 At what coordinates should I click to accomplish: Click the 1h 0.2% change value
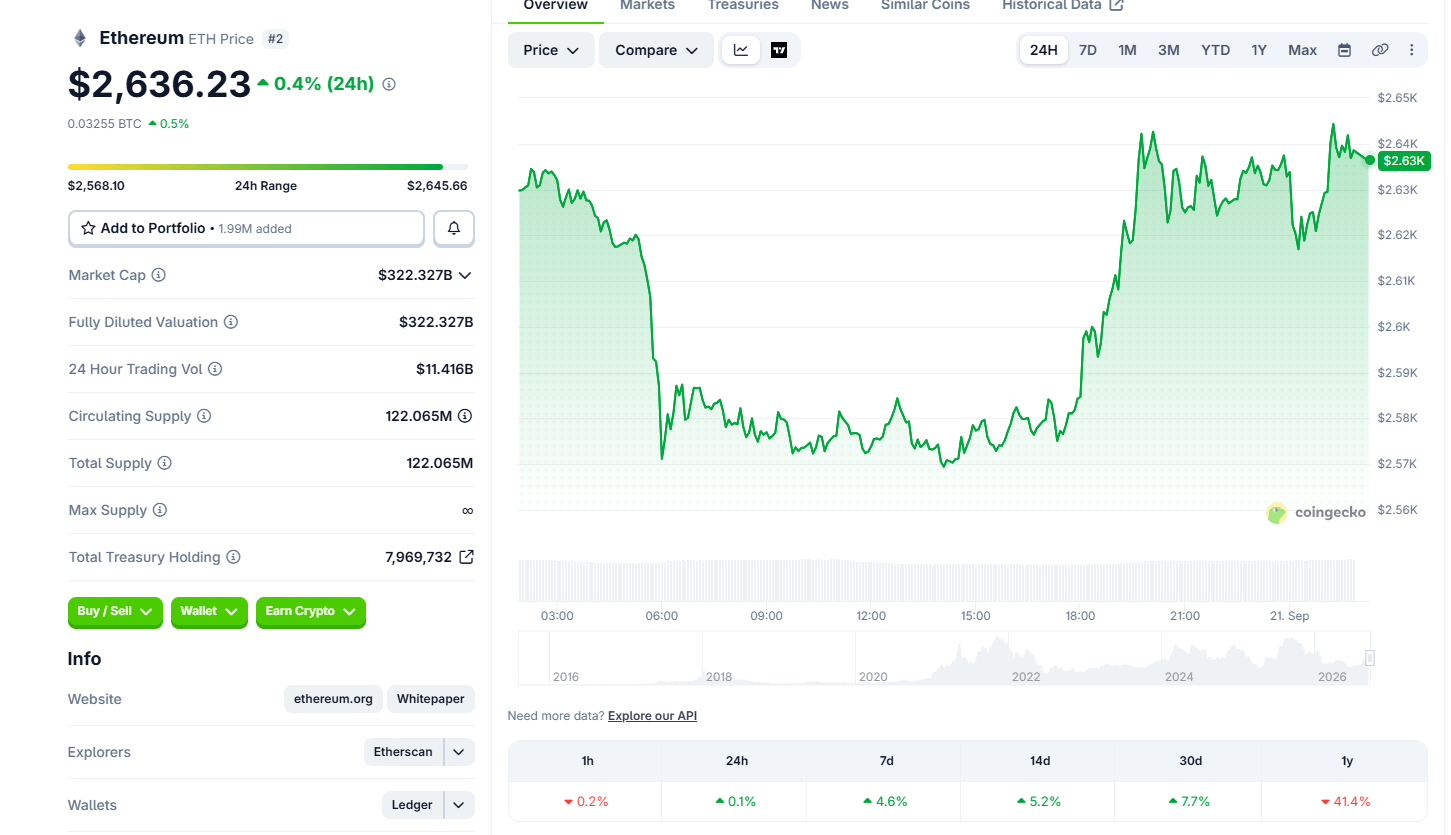pyautogui.click(x=587, y=802)
